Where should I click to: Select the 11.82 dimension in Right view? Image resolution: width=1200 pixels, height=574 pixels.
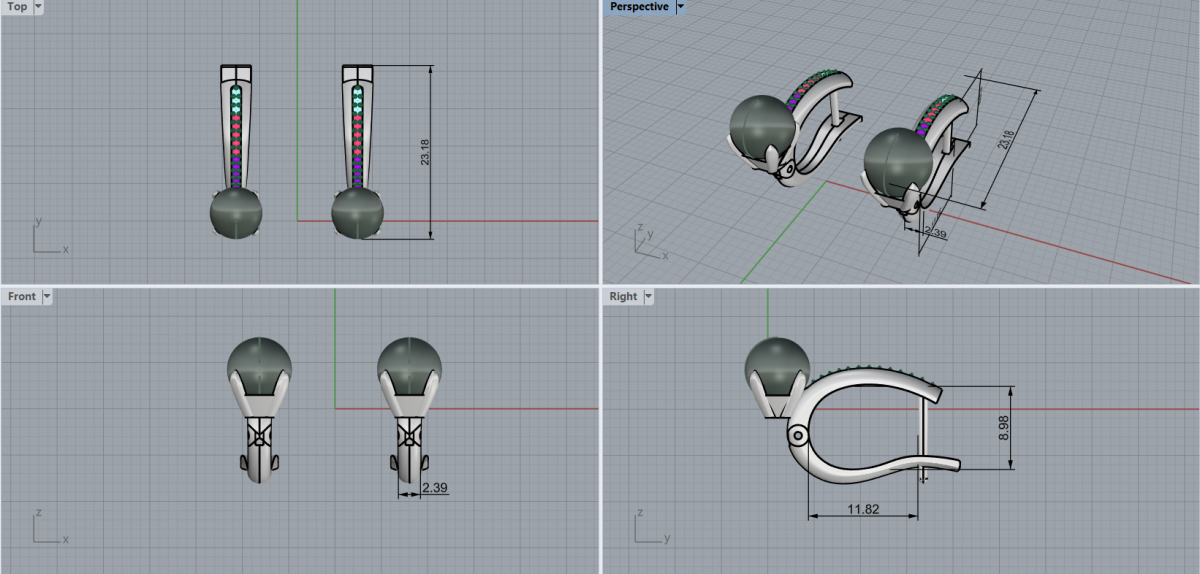(862, 509)
